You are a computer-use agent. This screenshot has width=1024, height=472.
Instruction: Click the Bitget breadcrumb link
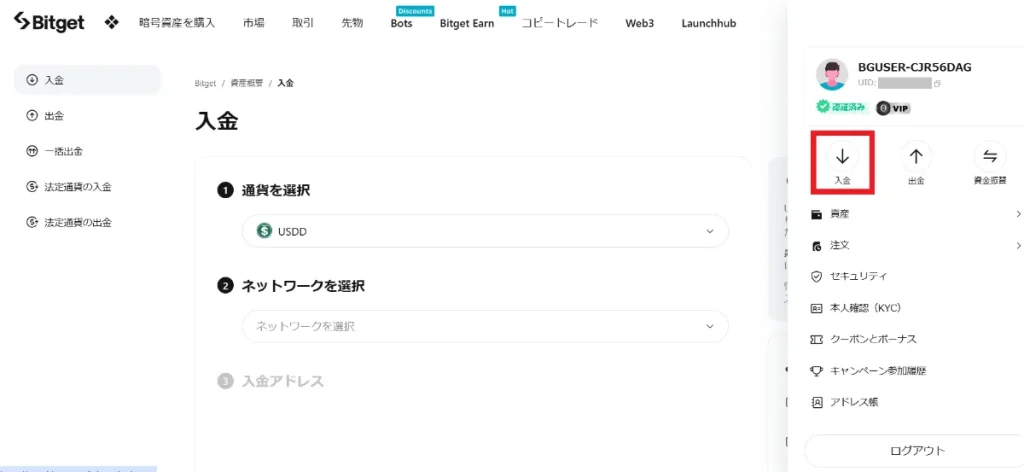click(205, 84)
